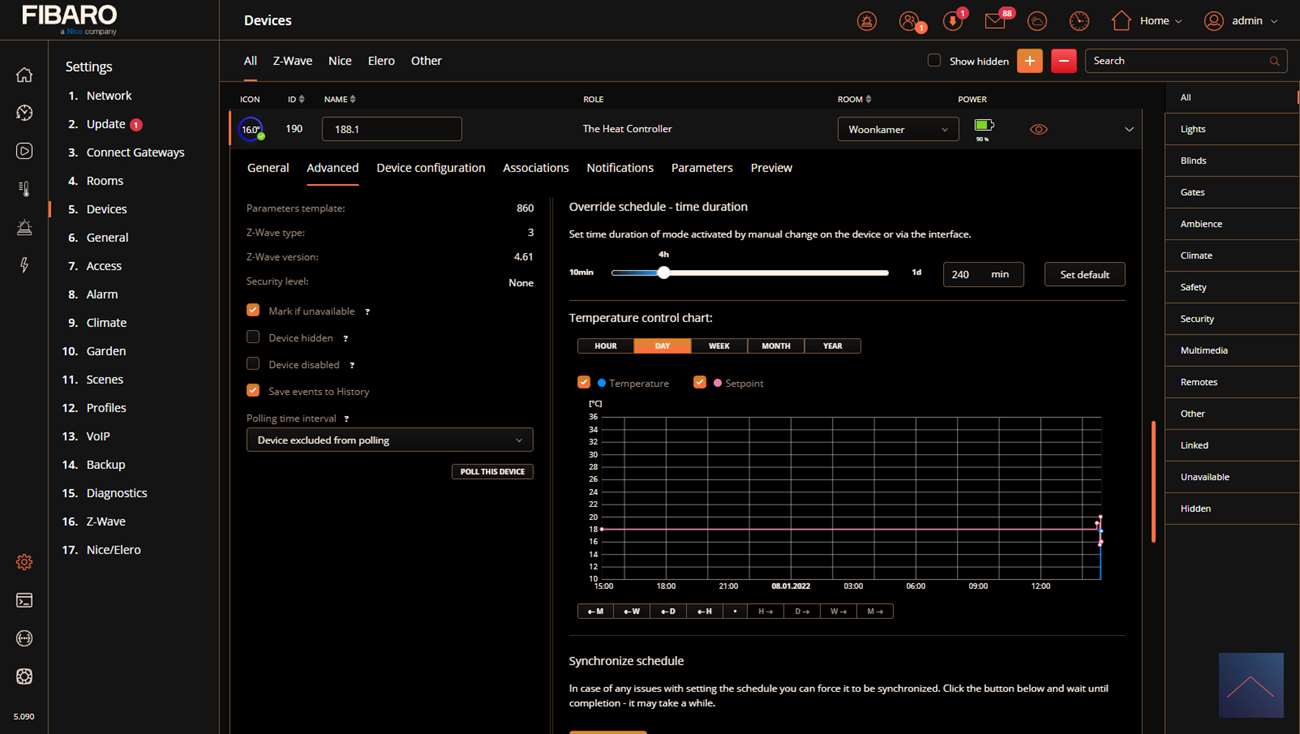Collapse device row with chevron arrow
The image size is (1300, 734).
coord(1129,129)
